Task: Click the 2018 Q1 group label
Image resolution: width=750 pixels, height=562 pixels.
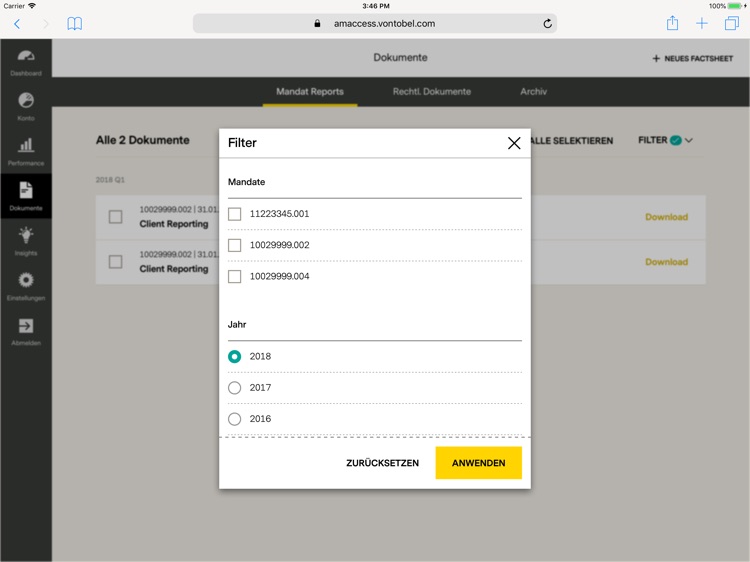Action: pyautogui.click(x=110, y=180)
